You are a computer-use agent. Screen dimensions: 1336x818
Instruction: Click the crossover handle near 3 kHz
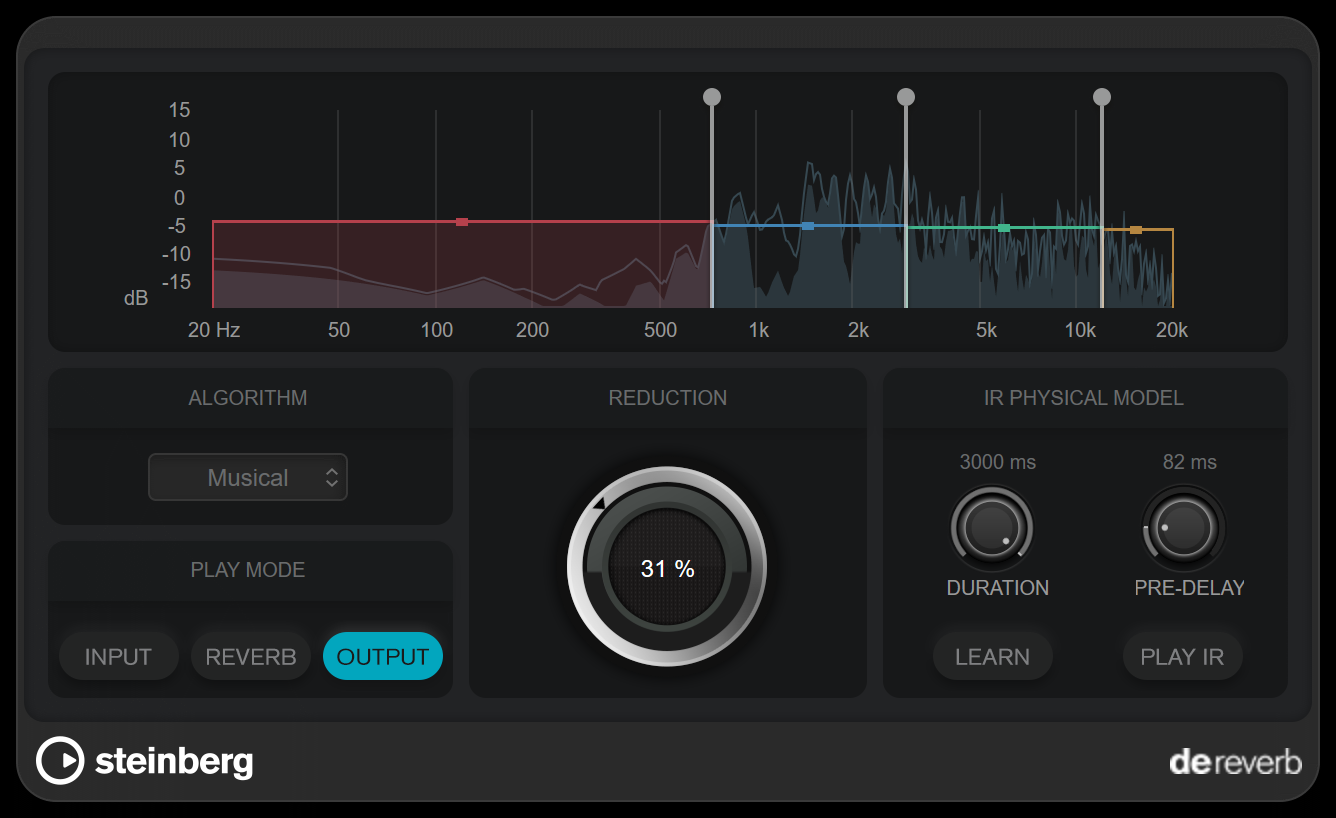tap(906, 97)
